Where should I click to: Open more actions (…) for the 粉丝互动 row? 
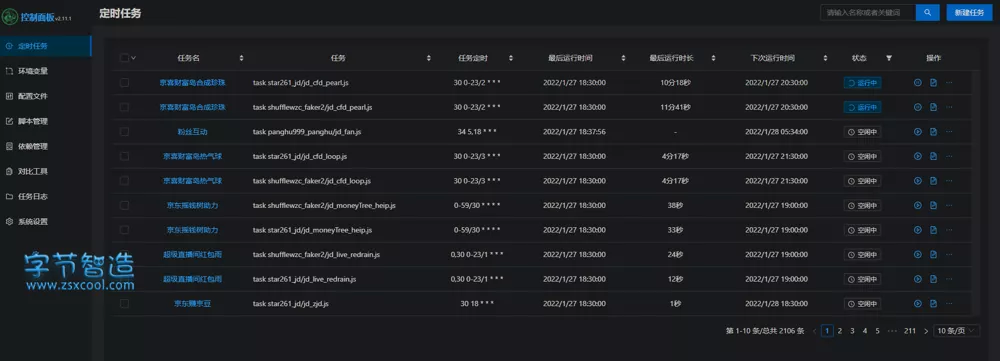[x=949, y=131]
